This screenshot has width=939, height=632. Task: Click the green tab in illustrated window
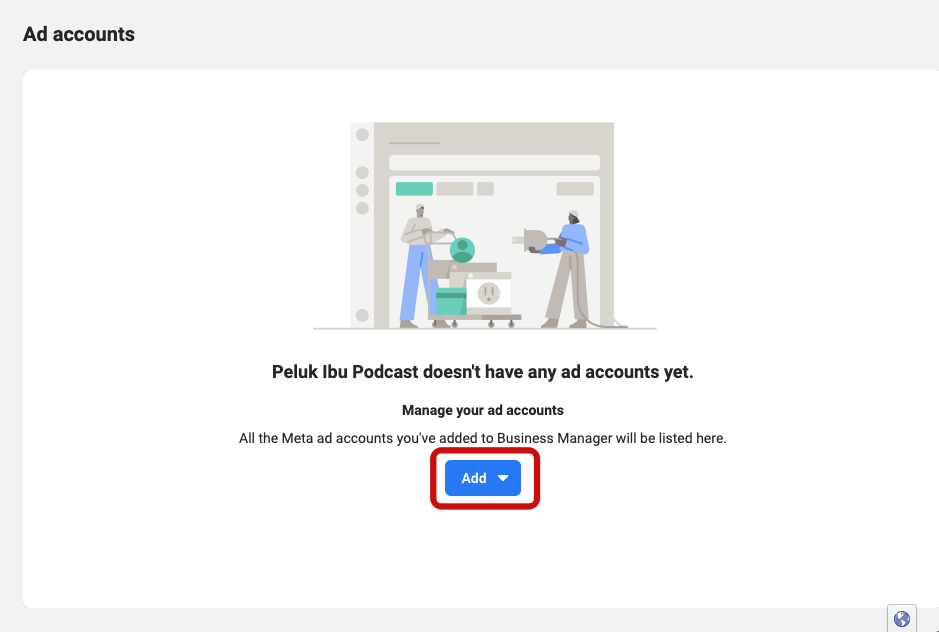tap(414, 189)
